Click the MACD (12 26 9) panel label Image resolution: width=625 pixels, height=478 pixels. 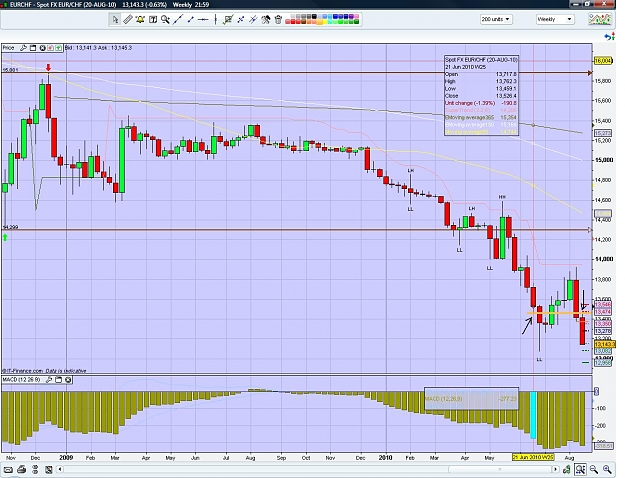tap(22, 380)
